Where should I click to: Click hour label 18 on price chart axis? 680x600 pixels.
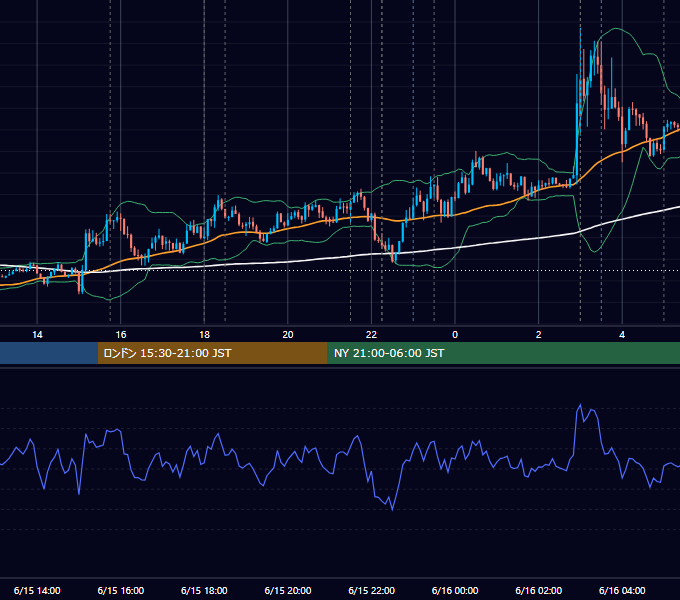(x=204, y=335)
